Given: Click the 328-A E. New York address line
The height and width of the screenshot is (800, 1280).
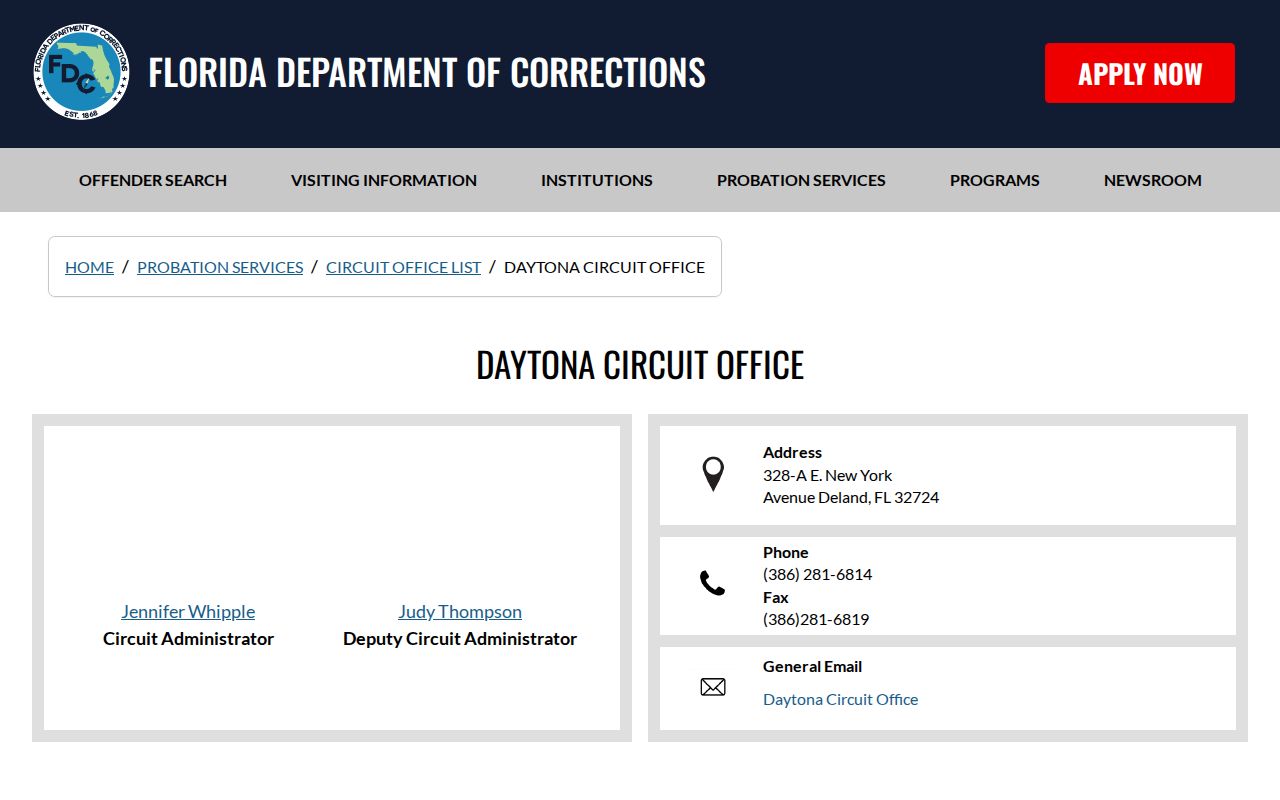Looking at the screenshot, I should pyautogui.click(x=827, y=475).
